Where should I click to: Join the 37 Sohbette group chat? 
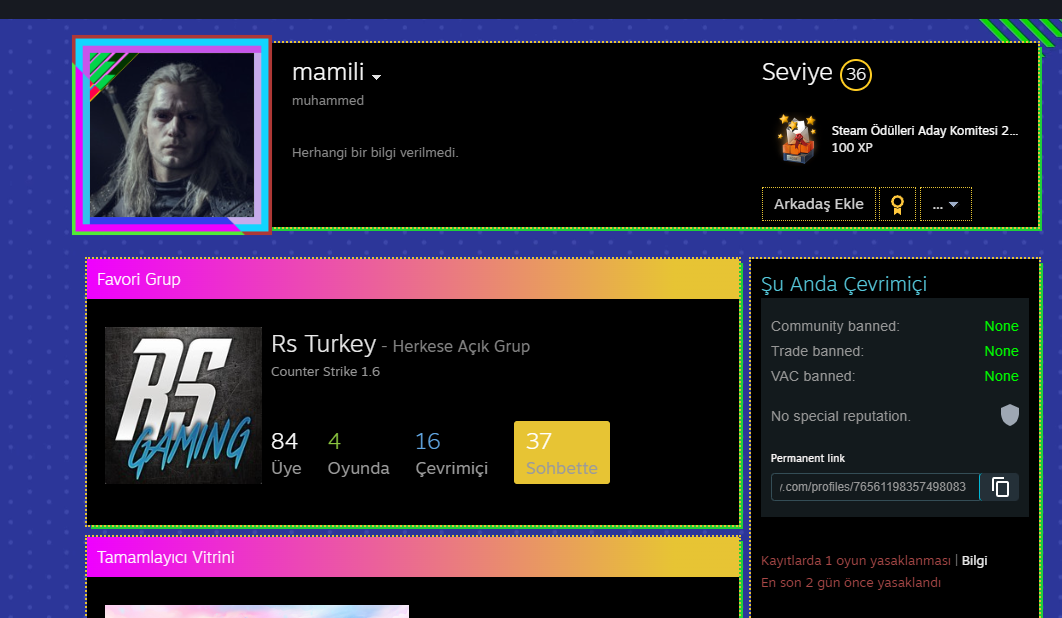[561, 453]
